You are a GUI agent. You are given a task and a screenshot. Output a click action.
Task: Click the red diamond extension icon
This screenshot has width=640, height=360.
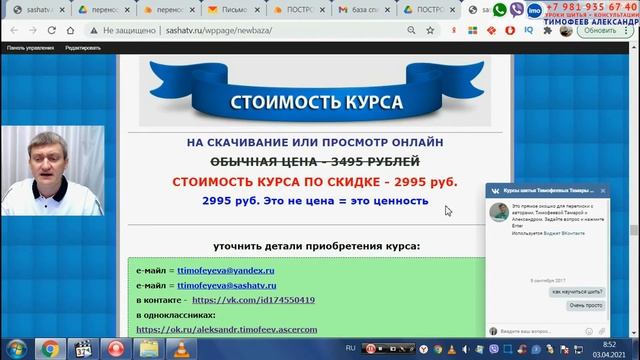[x=491, y=31]
